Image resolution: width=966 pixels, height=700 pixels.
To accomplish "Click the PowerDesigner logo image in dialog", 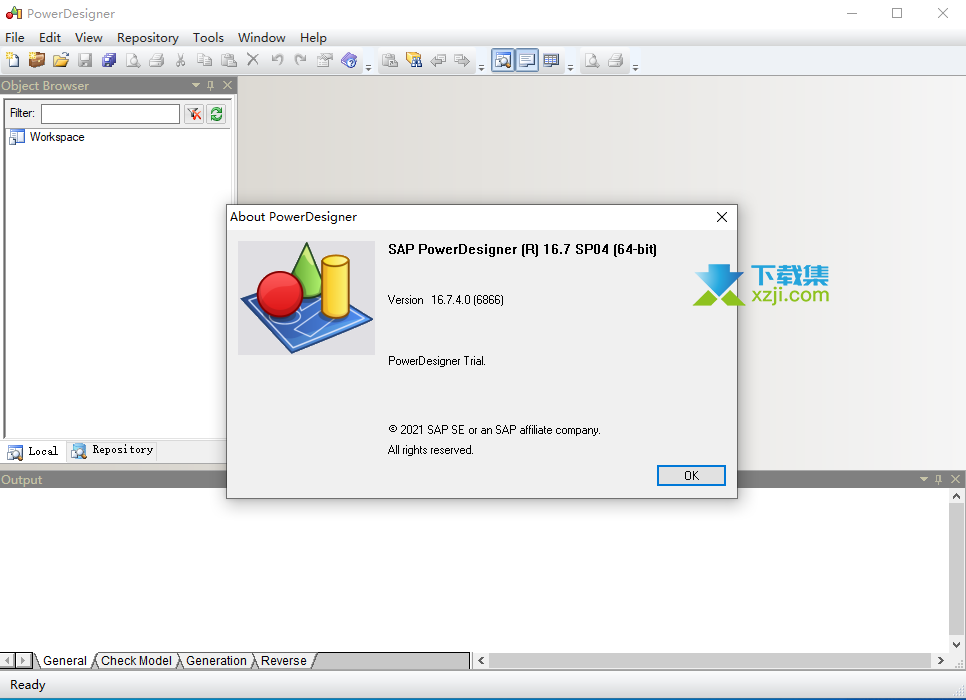I will click(306, 298).
